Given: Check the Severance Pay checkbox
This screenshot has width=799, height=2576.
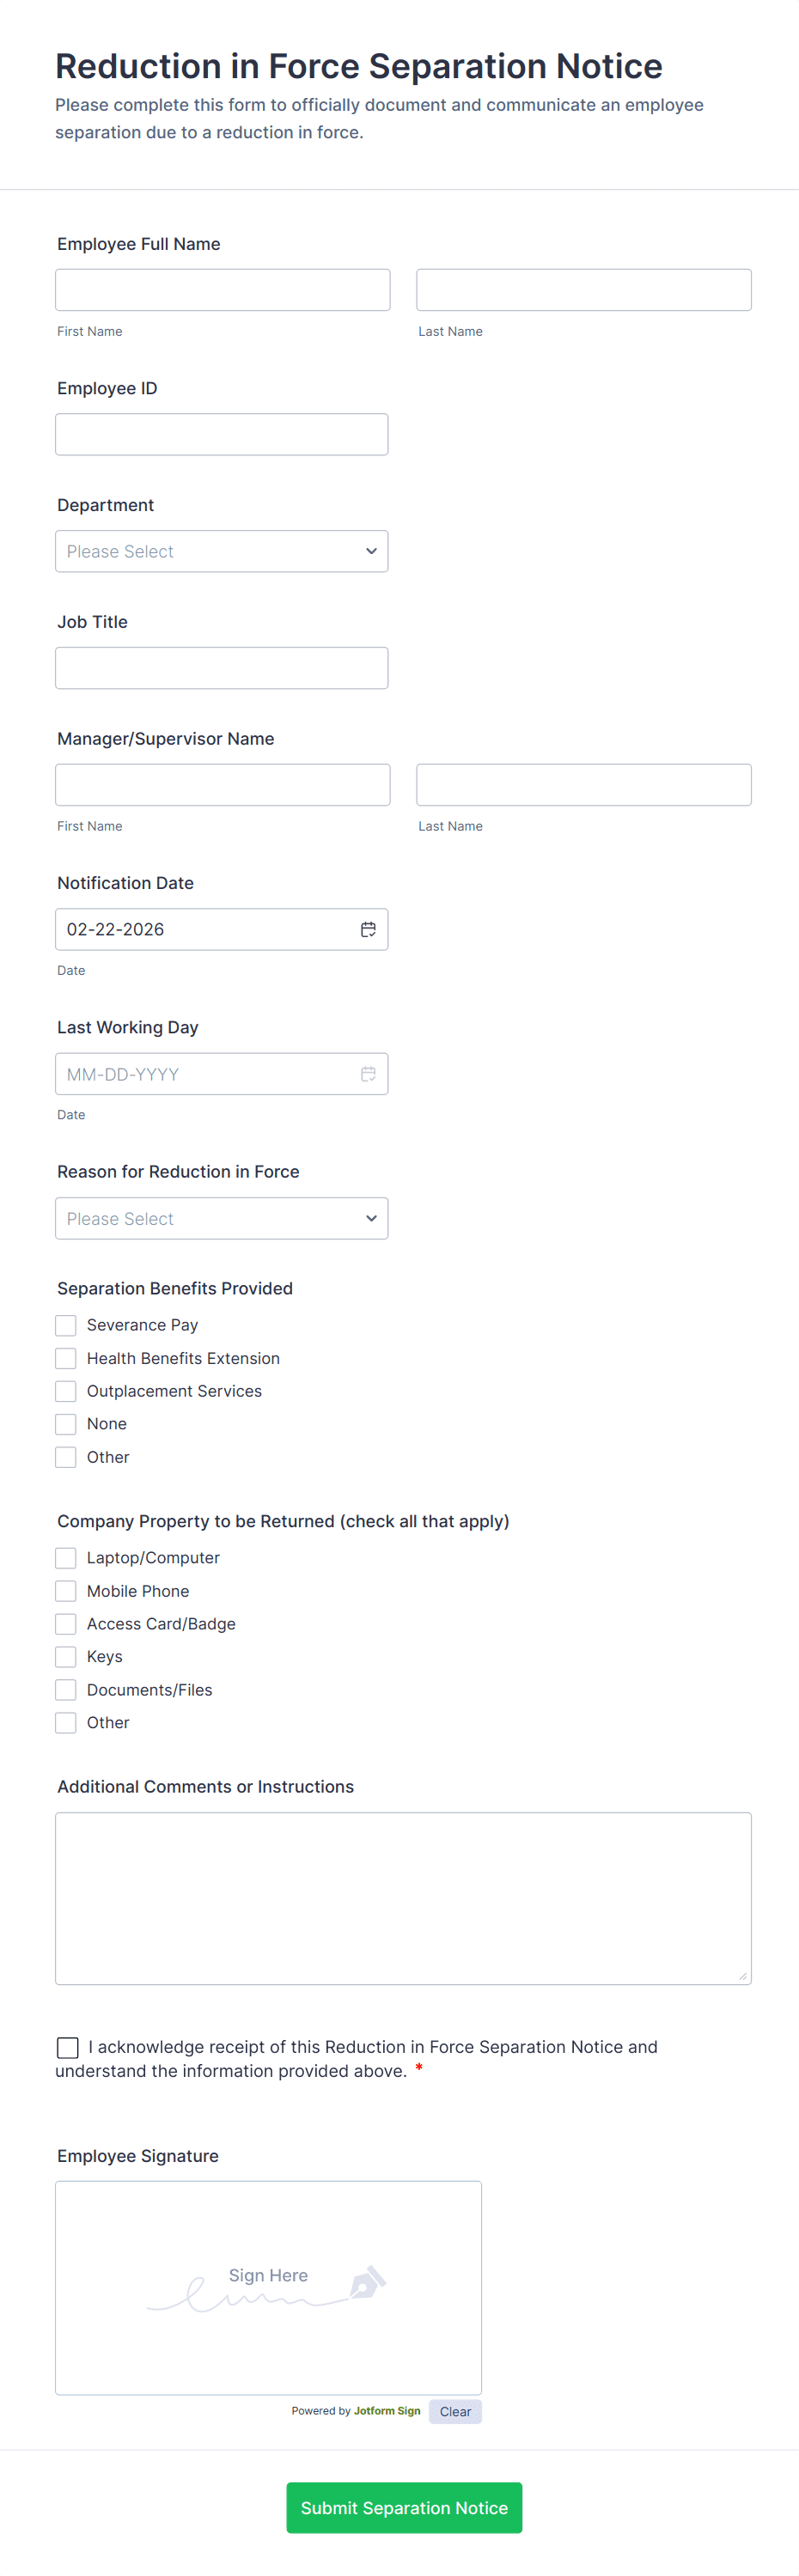Looking at the screenshot, I should click(x=66, y=1325).
